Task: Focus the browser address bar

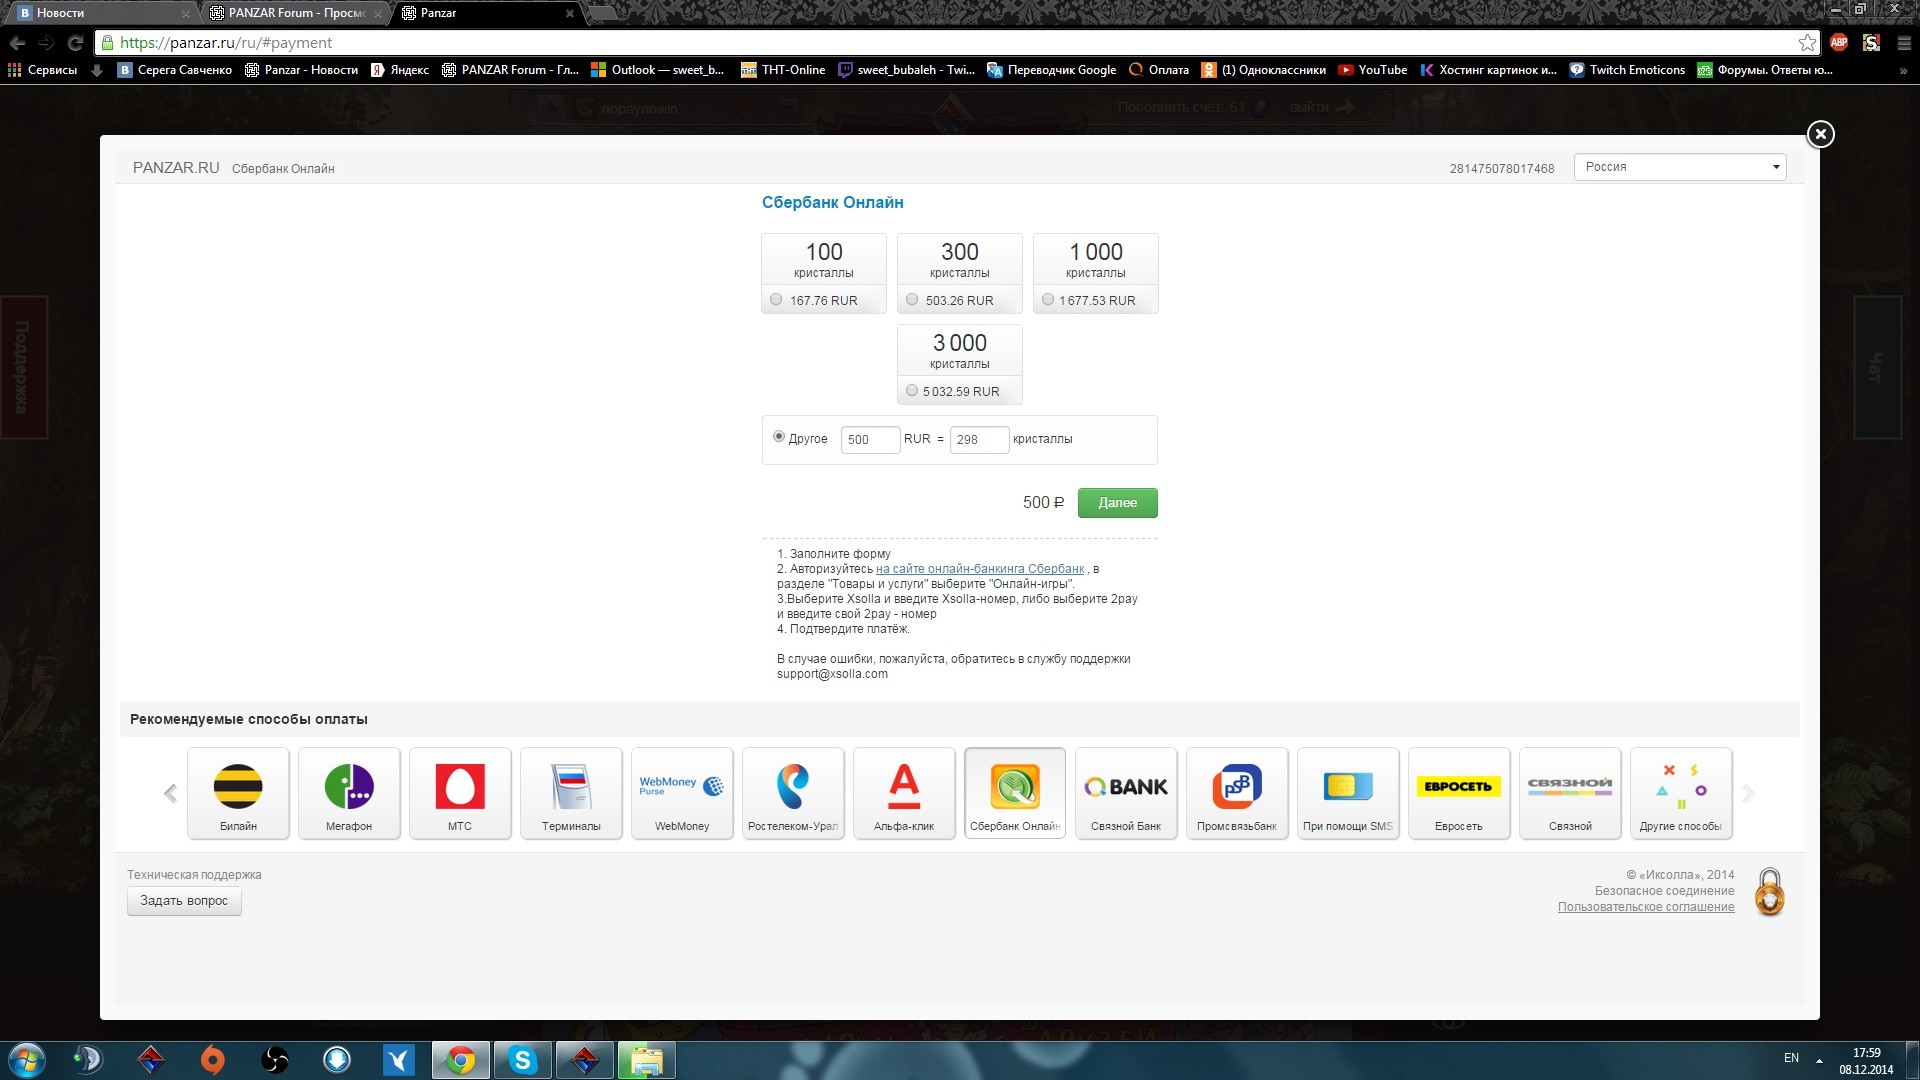Action: [x=950, y=43]
